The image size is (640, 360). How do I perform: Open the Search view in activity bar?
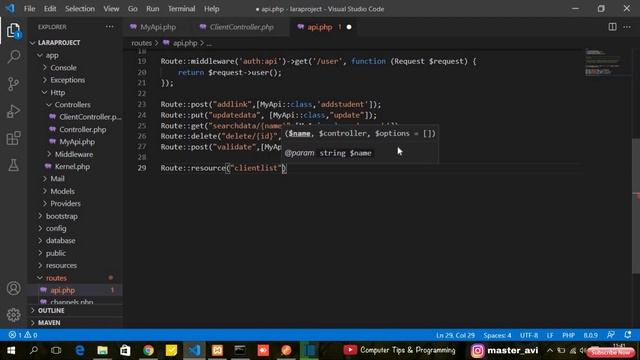13,57
